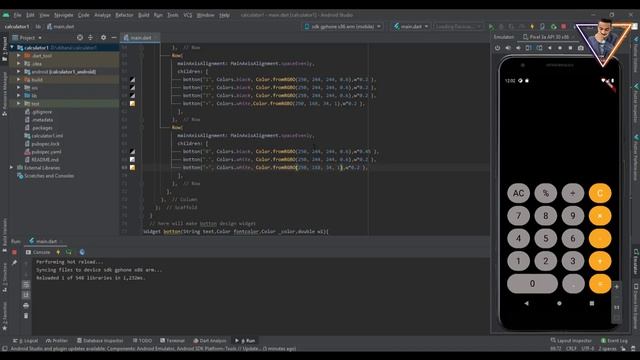Expand the .dart_tool folder
This screenshot has height=360, width=640.
[18, 56]
